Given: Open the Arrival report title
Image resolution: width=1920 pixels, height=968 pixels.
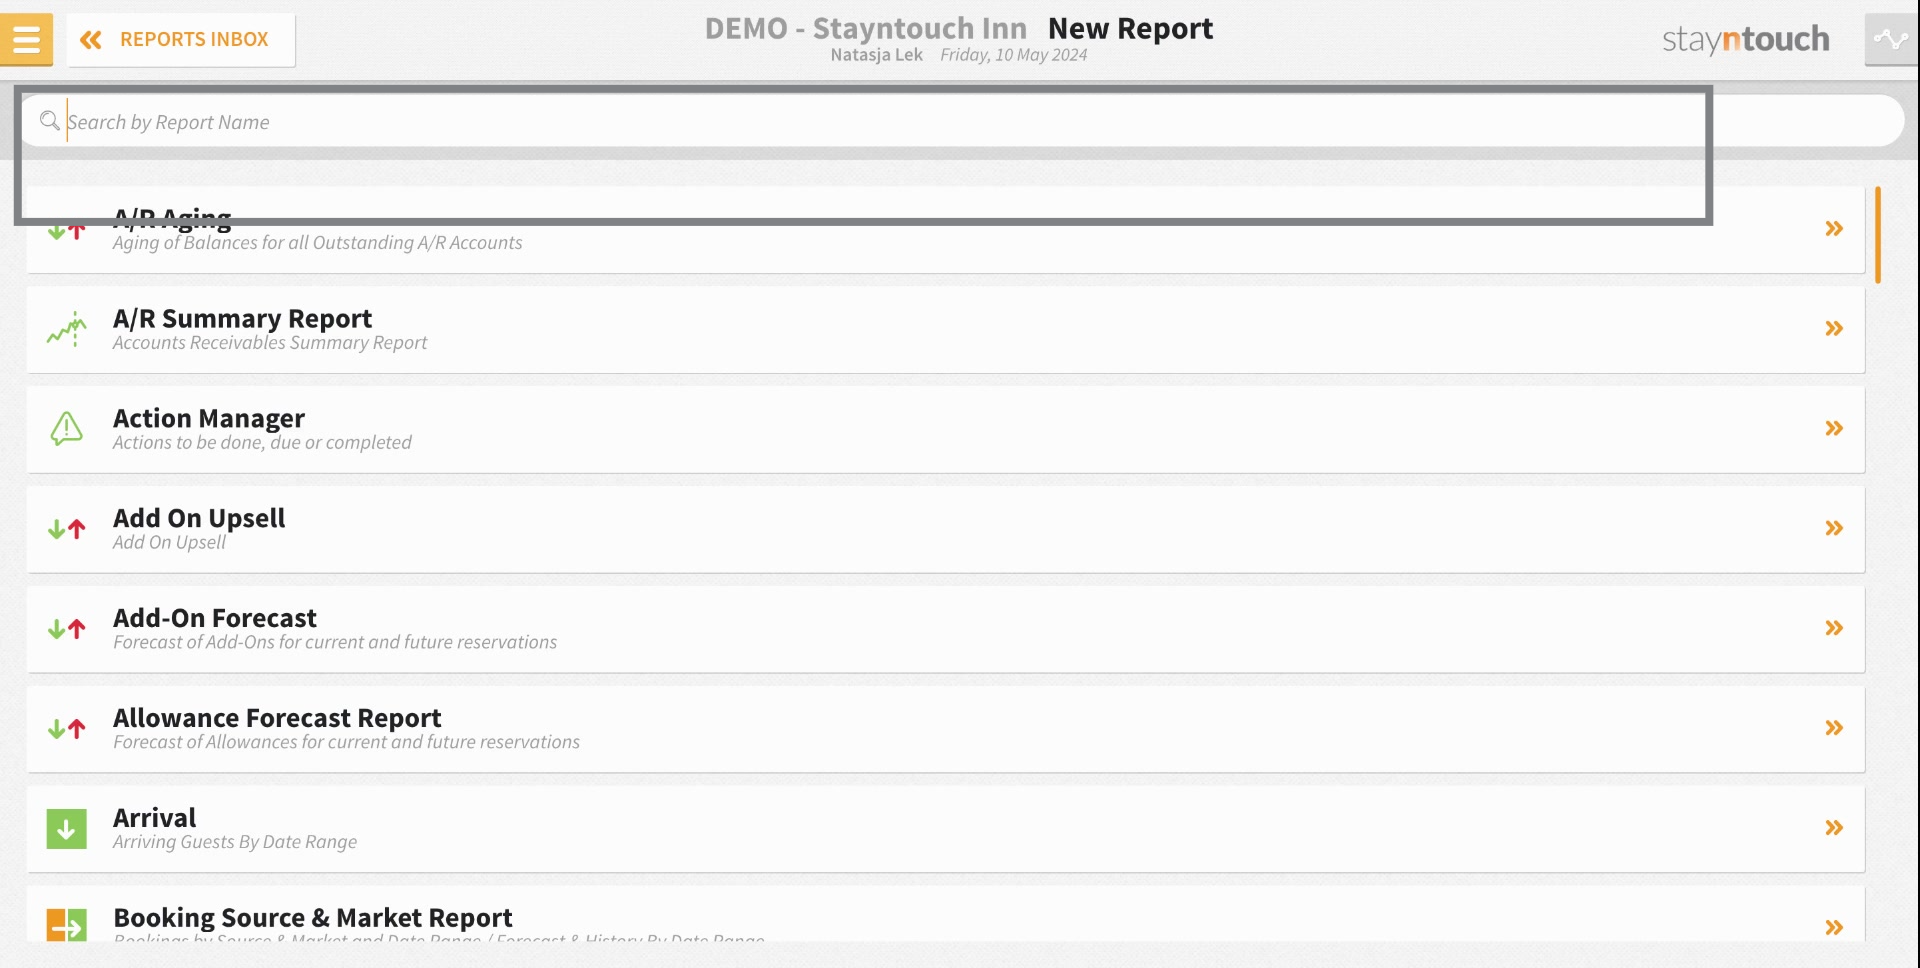Looking at the screenshot, I should click(155, 819).
